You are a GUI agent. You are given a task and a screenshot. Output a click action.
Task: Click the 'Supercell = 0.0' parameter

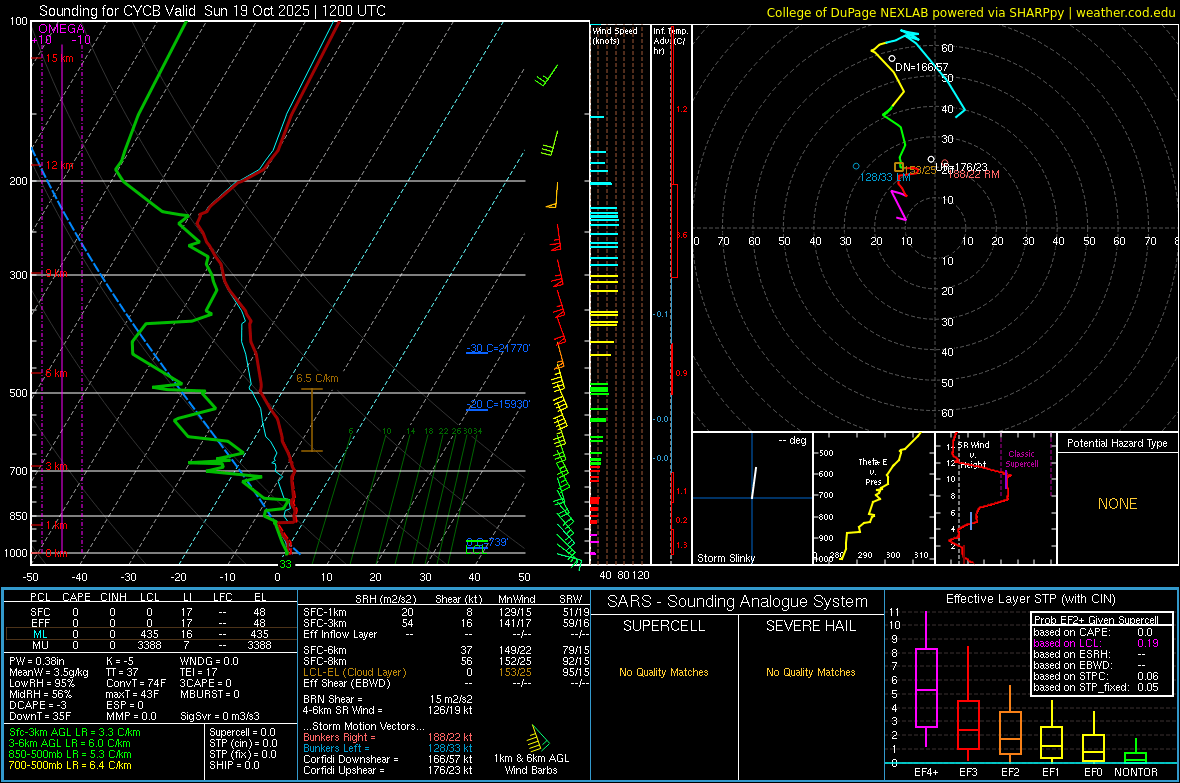pyautogui.click(x=242, y=732)
